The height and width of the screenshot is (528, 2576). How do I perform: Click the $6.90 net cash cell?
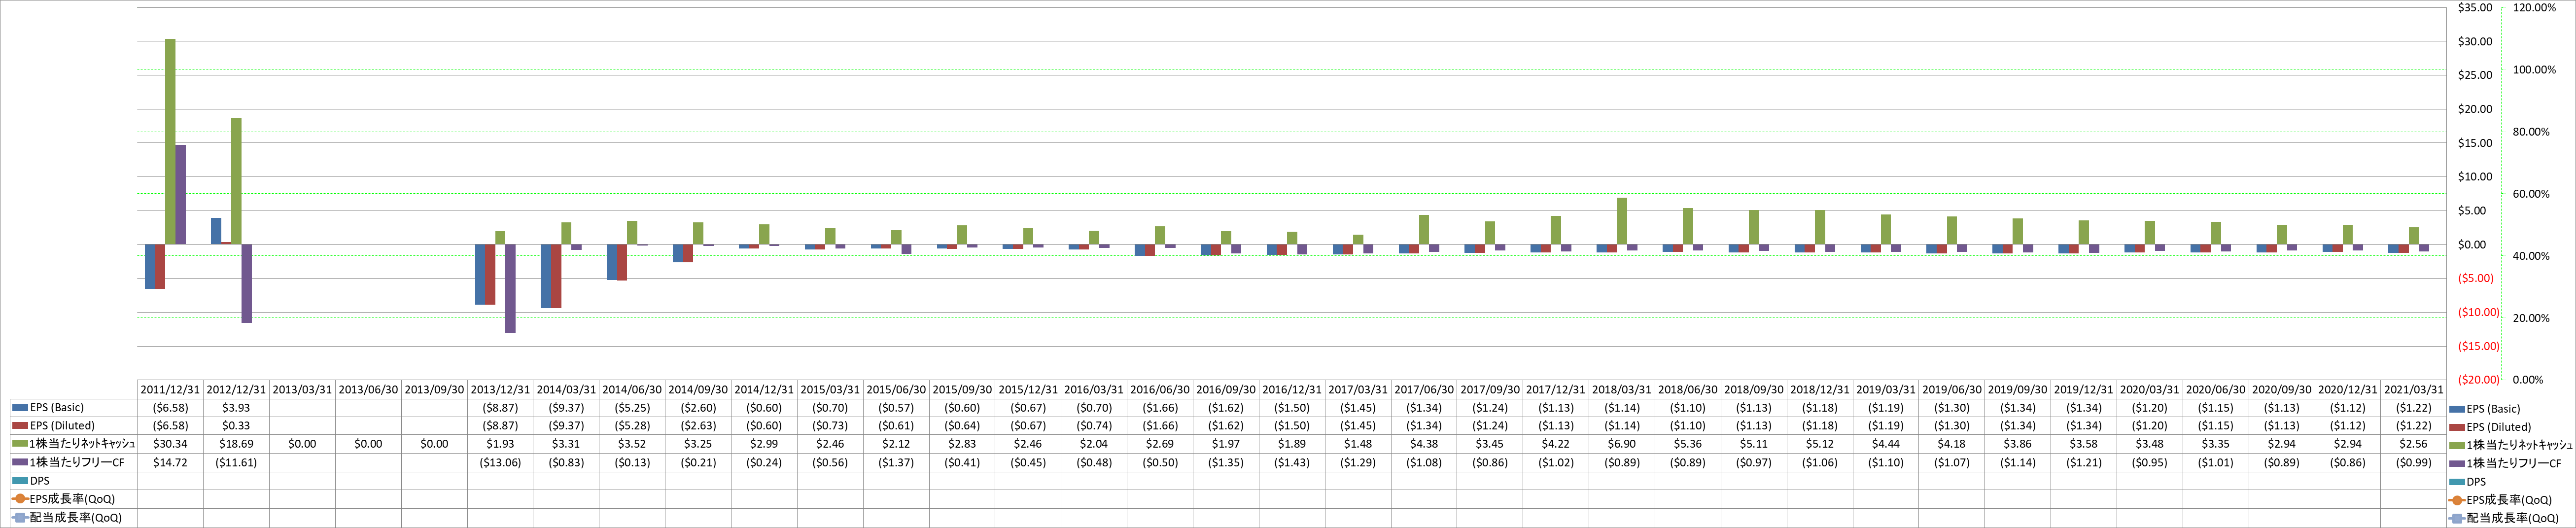tap(1622, 444)
